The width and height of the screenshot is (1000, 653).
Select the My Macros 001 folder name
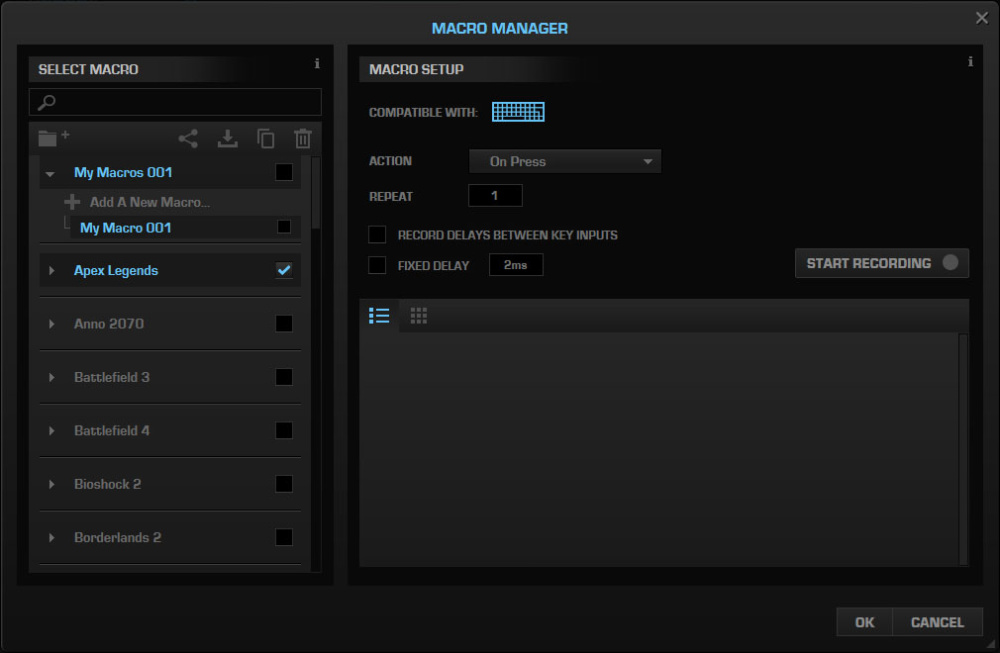tap(123, 173)
